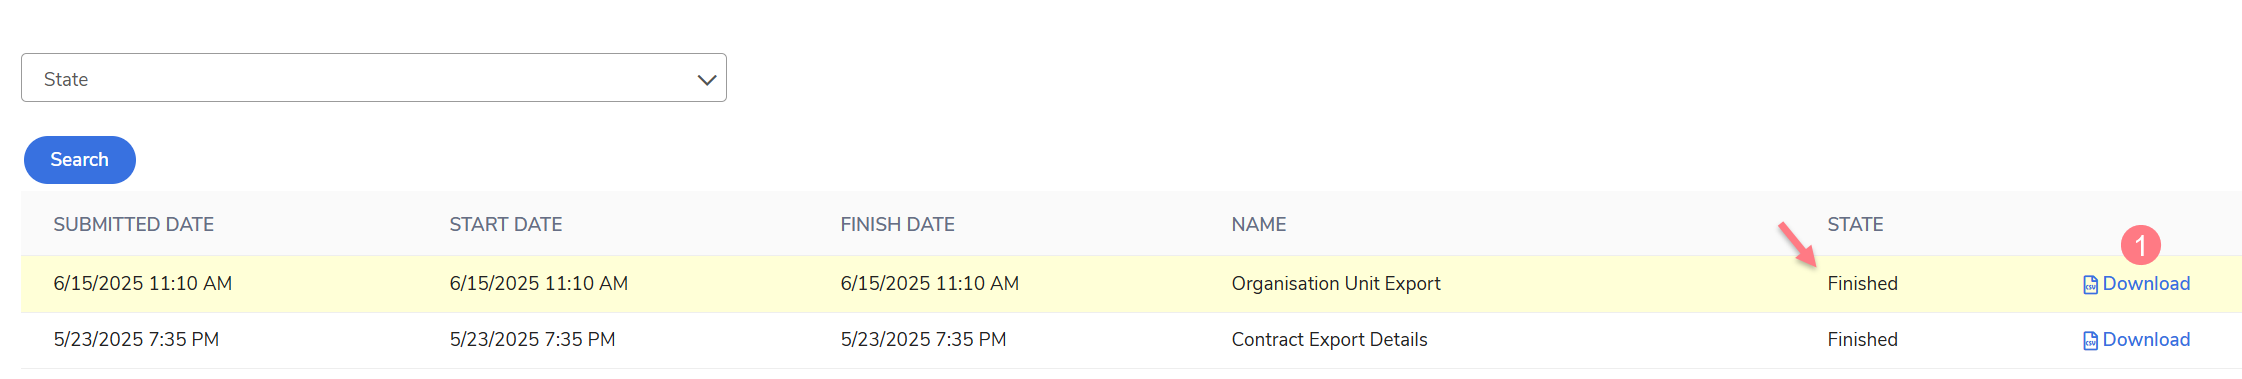The image size is (2242, 379).
Task: Select the Organisation Unit Export name cell
Action: pos(1336,284)
